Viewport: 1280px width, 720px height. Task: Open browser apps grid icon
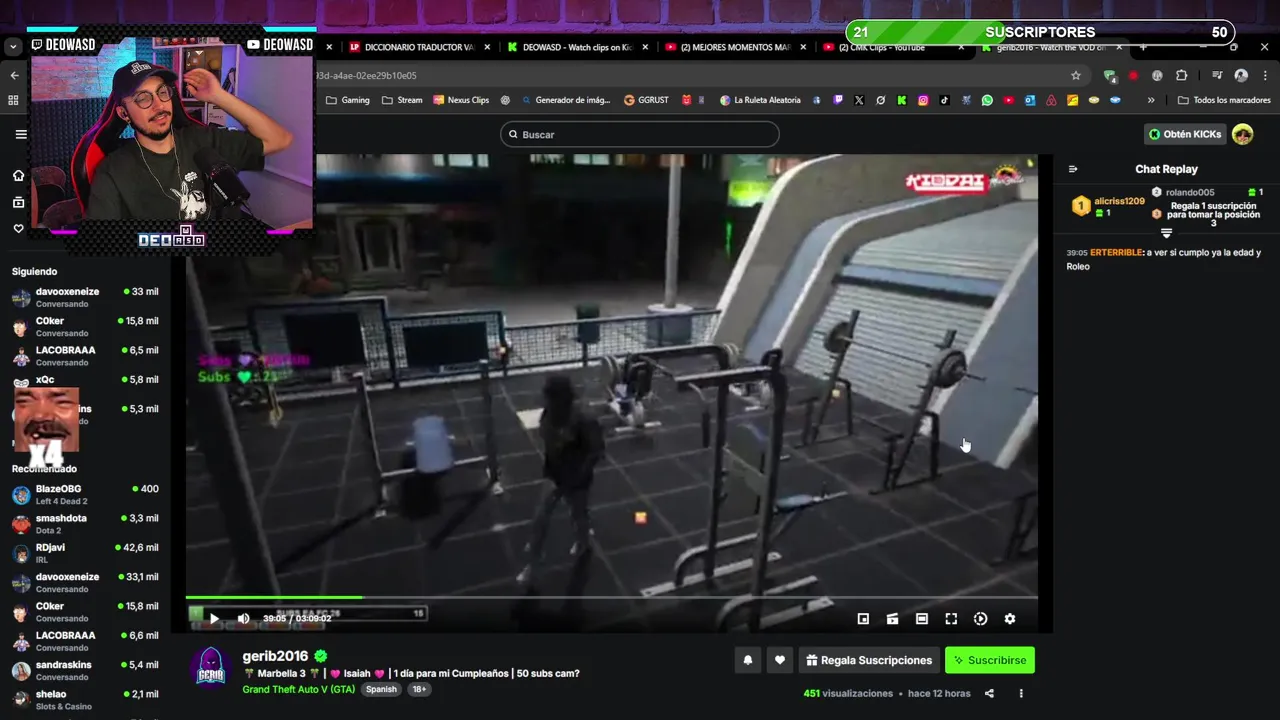[x=13, y=100]
